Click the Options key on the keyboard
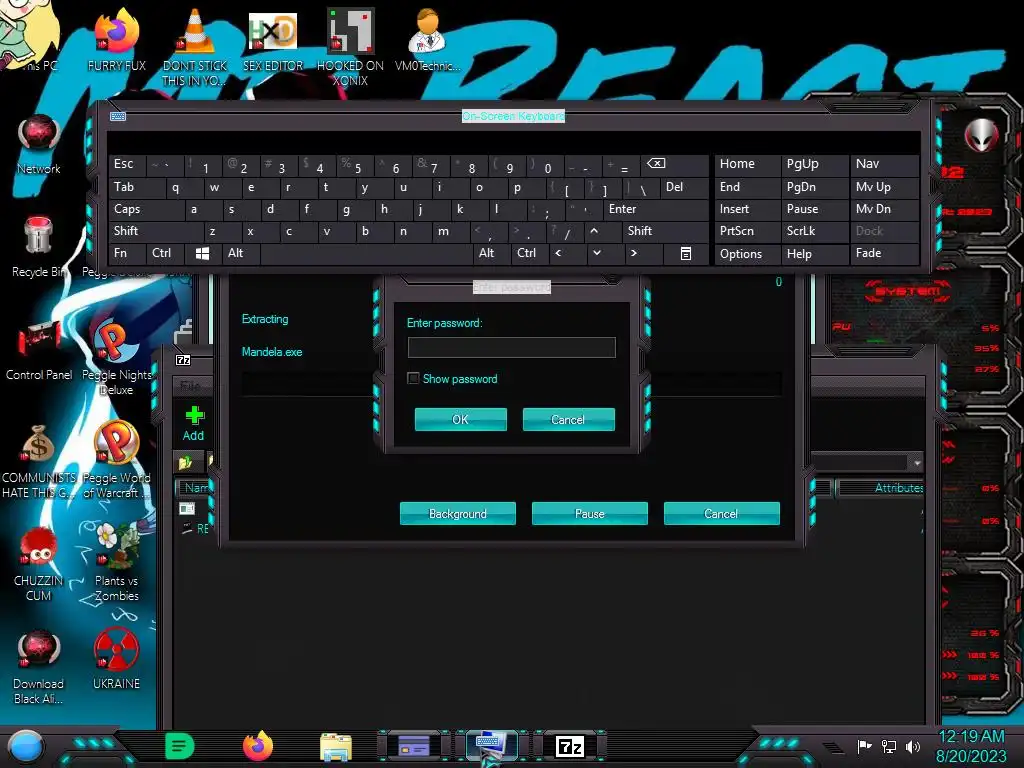Viewport: 1024px width, 768px height. tap(747, 253)
